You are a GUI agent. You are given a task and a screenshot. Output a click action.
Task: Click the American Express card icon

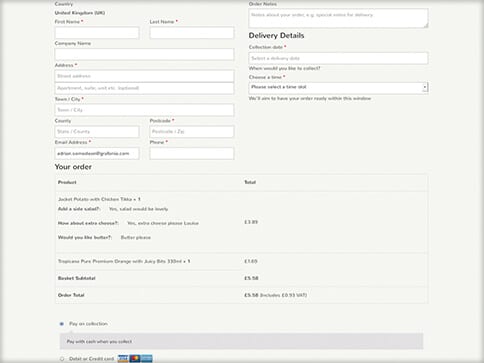(147, 359)
